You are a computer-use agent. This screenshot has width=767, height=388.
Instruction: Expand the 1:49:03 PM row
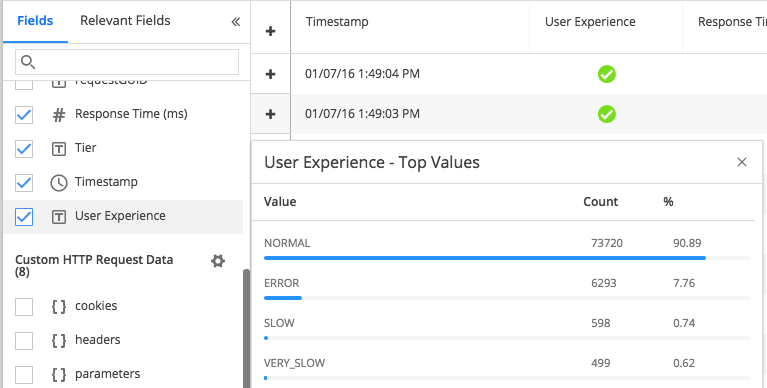click(270, 114)
